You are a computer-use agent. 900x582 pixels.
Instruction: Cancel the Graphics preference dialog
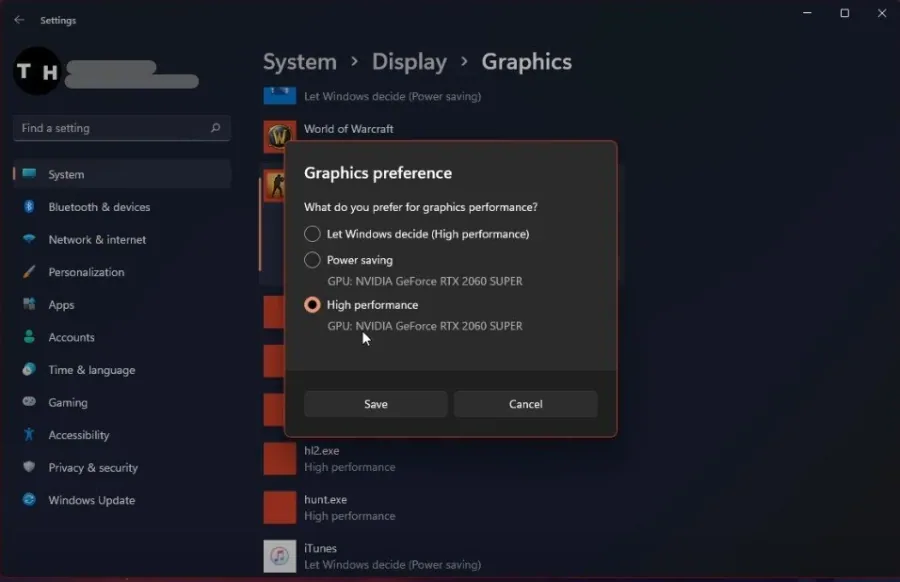coord(525,404)
